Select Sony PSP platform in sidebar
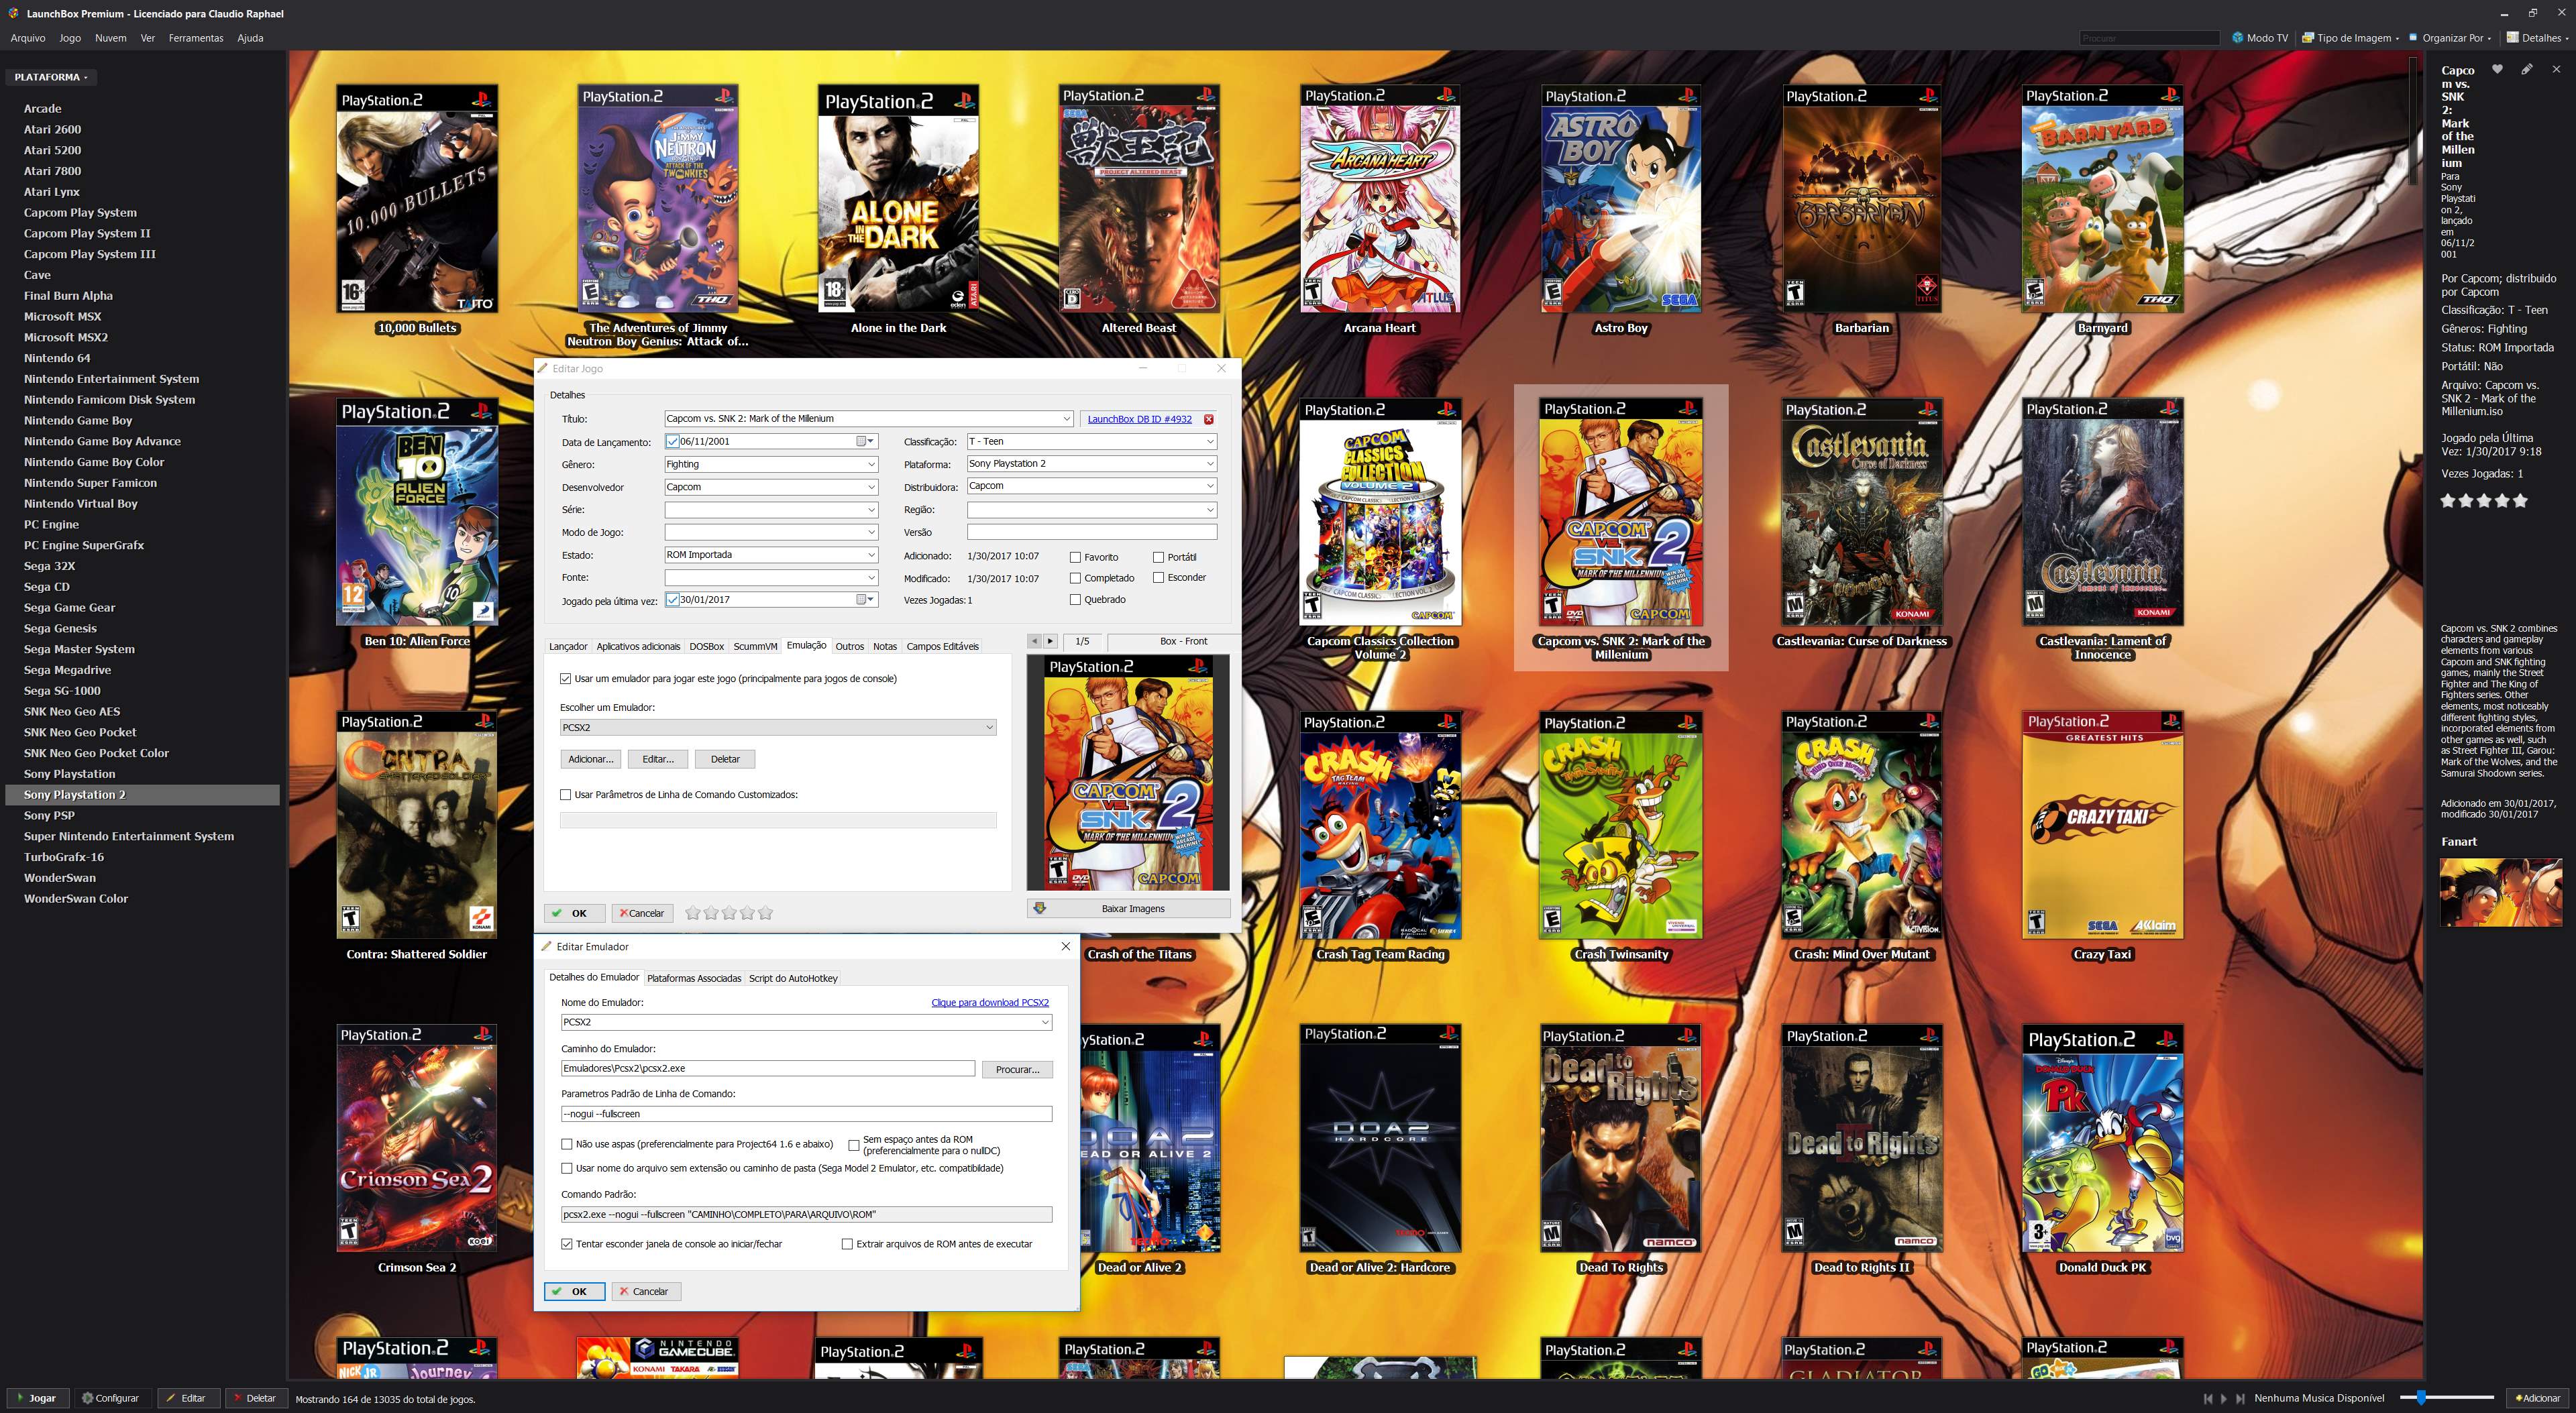2576x1413 pixels. [x=49, y=815]
